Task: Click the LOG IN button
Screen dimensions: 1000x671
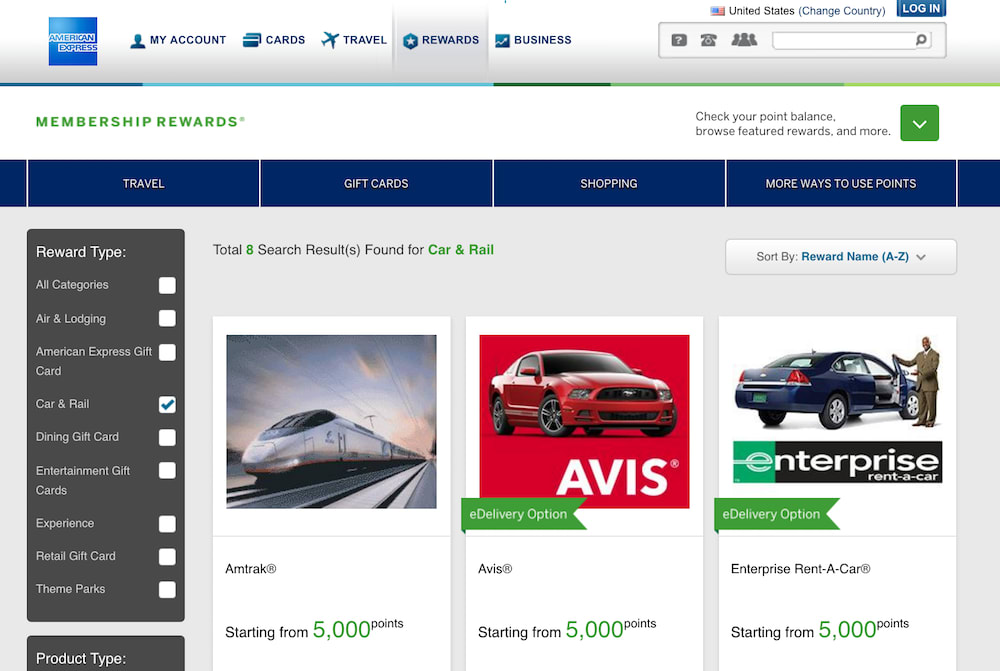Action: [x=921, y=8]
